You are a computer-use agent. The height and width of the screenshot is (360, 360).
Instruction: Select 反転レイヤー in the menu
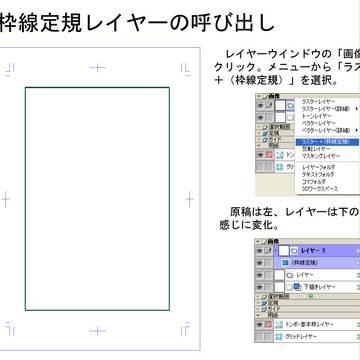(x=316, y=149)
